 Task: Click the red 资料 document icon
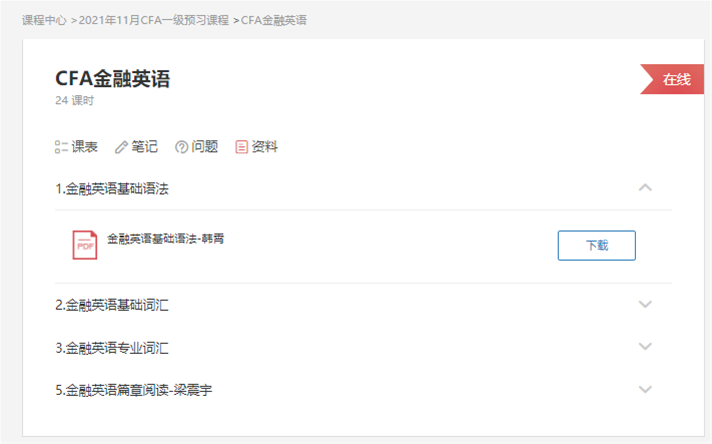point(241,147)
